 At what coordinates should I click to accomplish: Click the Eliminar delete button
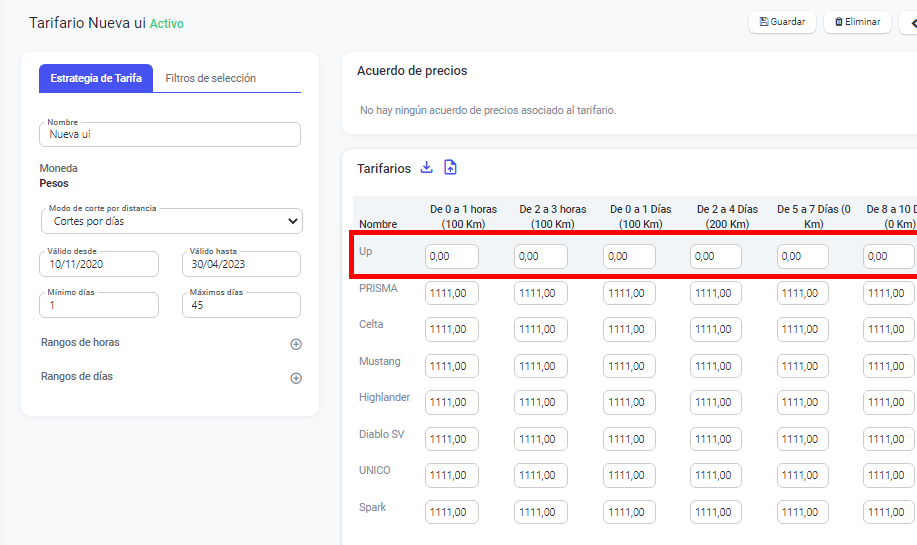(x=857, y=22)
